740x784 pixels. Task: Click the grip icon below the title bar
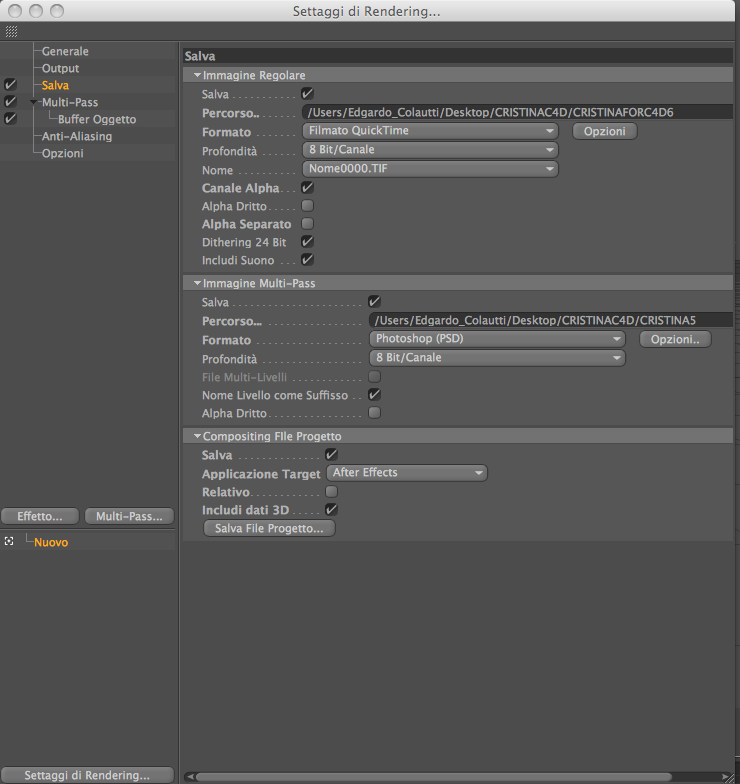(x=11, y=32)
